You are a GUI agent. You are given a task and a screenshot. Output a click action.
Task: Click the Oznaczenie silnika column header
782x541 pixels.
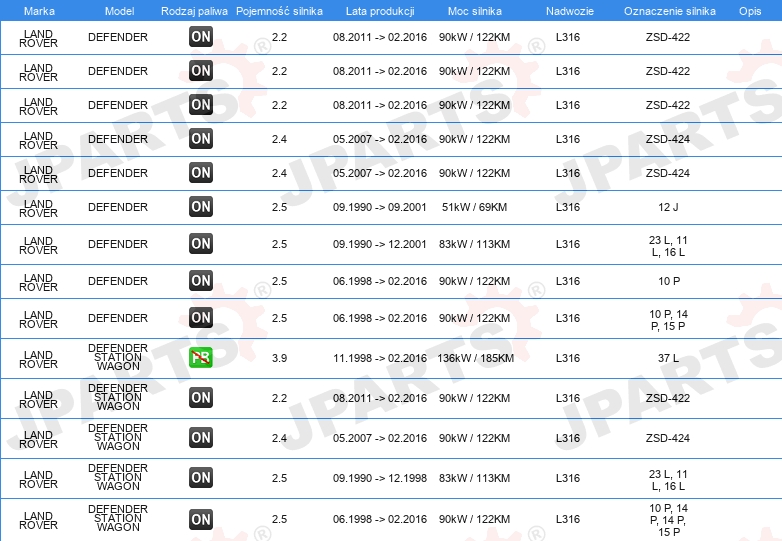670,11
